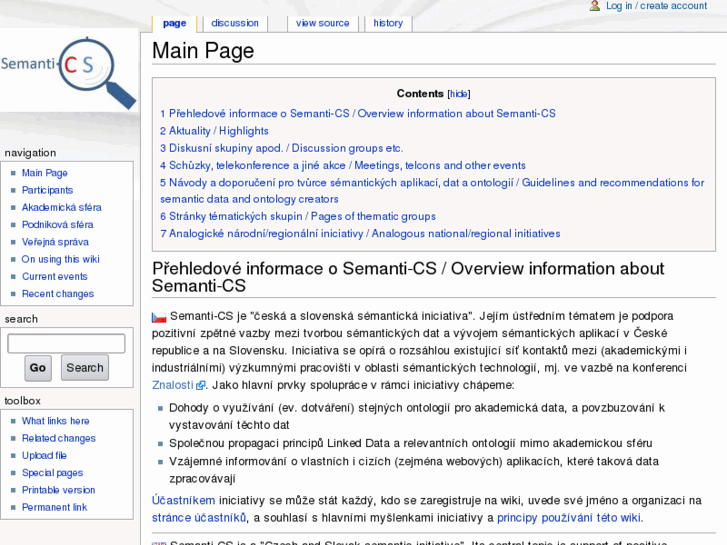Click bullet text starting Vzájemné informování
The image size is (727, 545).
click(x=414, y=470)
